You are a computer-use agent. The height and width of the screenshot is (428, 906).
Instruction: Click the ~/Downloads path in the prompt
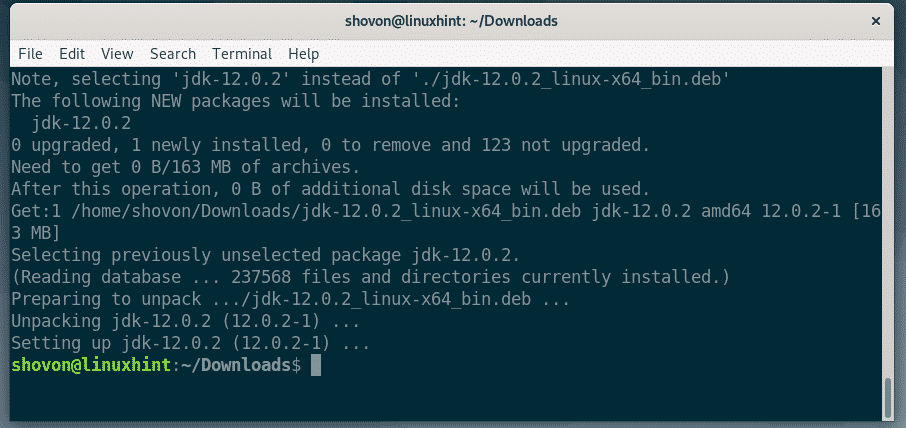(240, 366)
